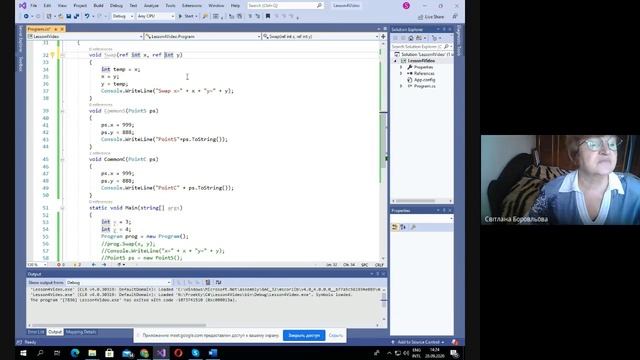Open File Explorer from the taskbar

(x=92, y=353)
